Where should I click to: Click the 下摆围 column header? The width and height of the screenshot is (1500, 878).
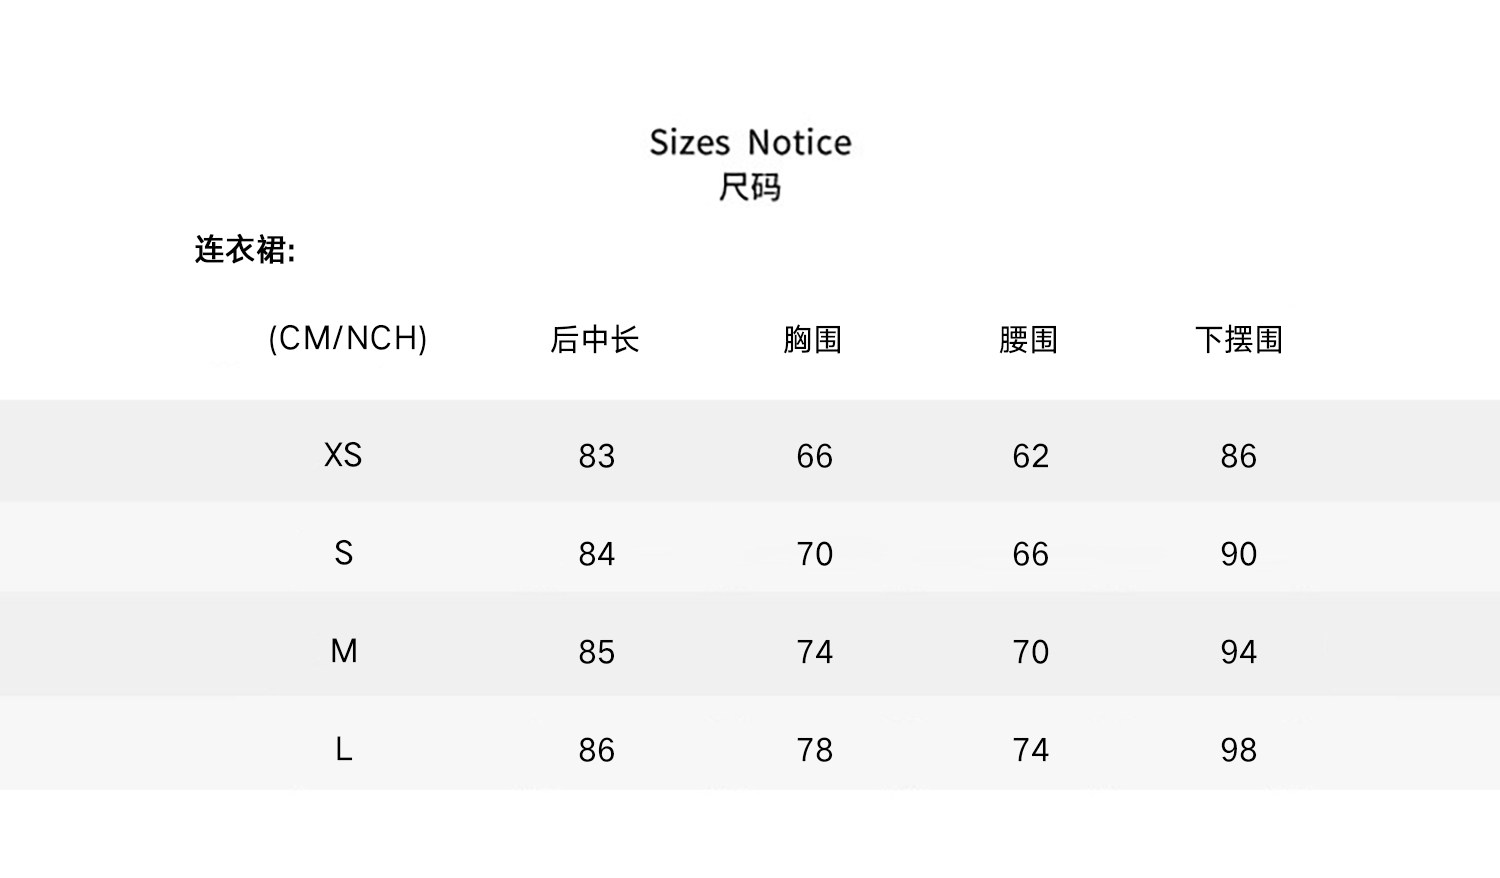[x=1238, y=340]
